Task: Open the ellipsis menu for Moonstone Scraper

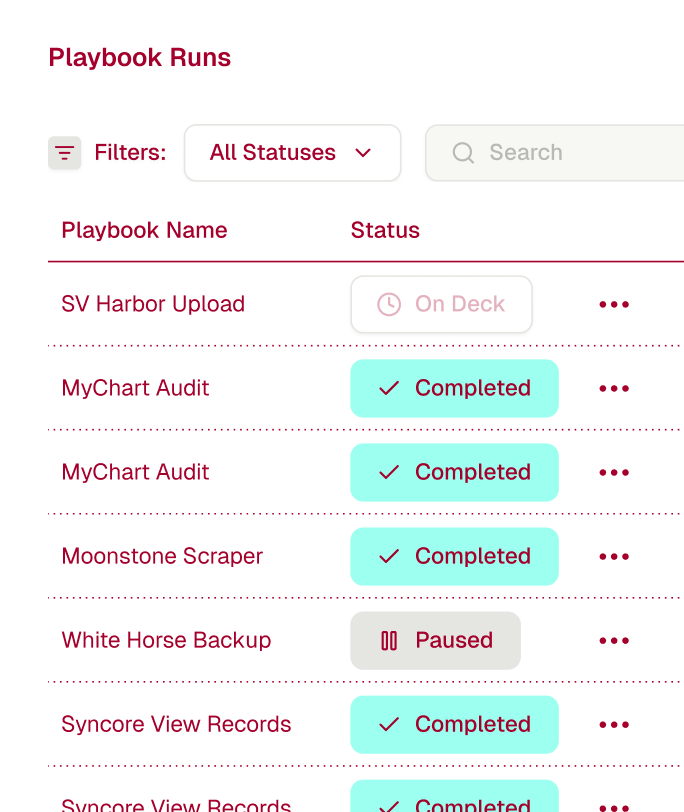Action: [613, 556]
